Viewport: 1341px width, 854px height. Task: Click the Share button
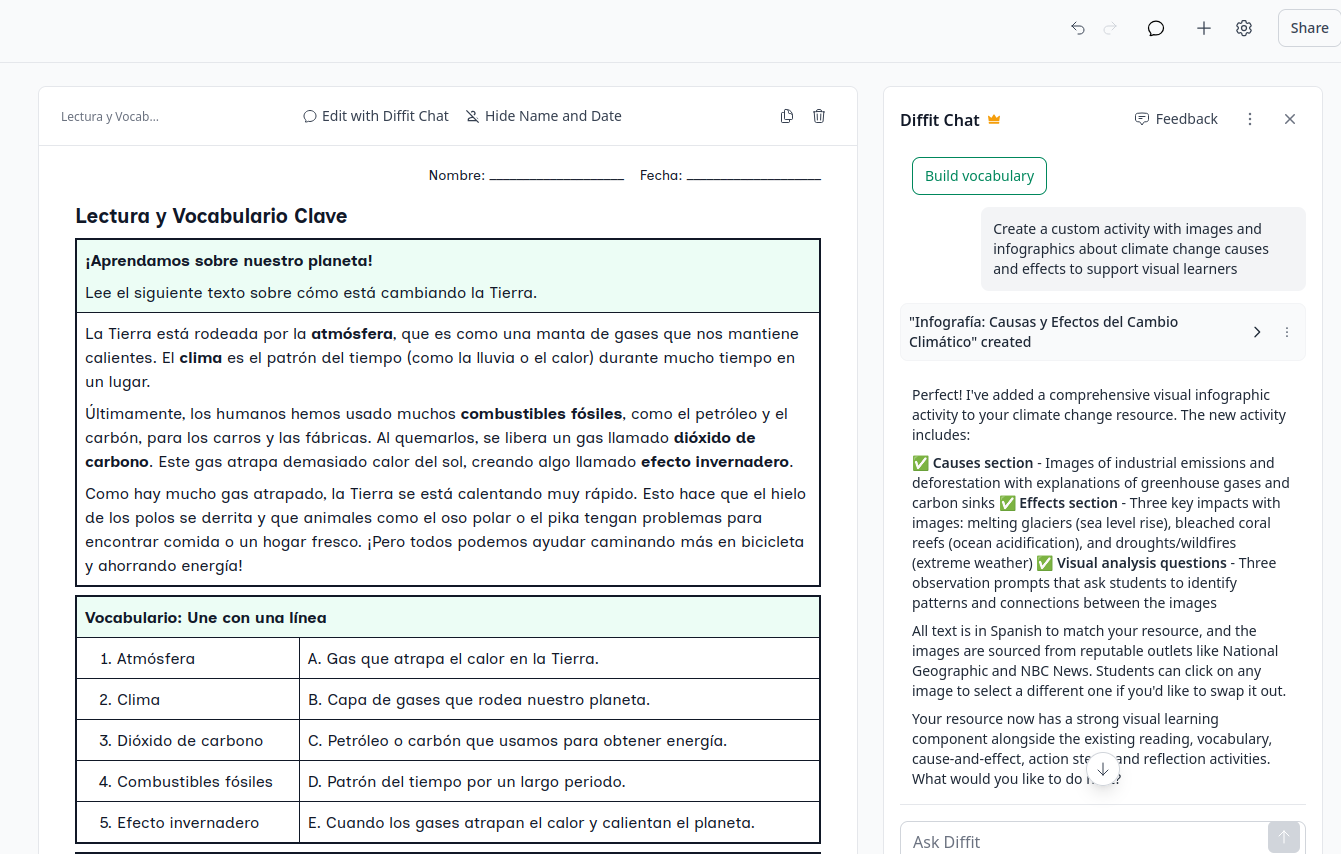1308,28
